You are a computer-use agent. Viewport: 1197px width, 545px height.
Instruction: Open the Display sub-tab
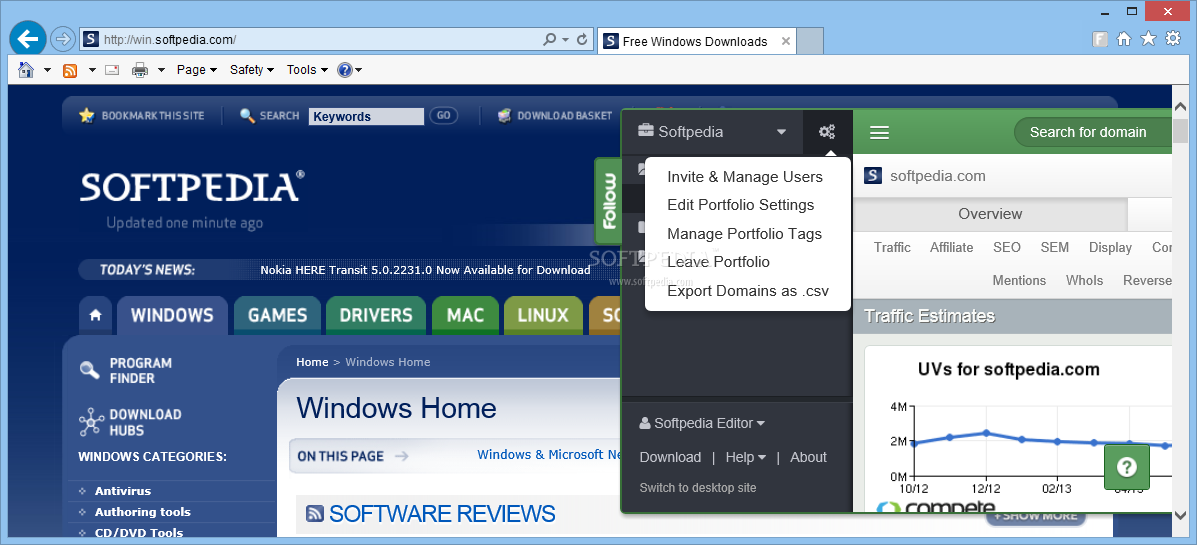(x=1110, y=247)
